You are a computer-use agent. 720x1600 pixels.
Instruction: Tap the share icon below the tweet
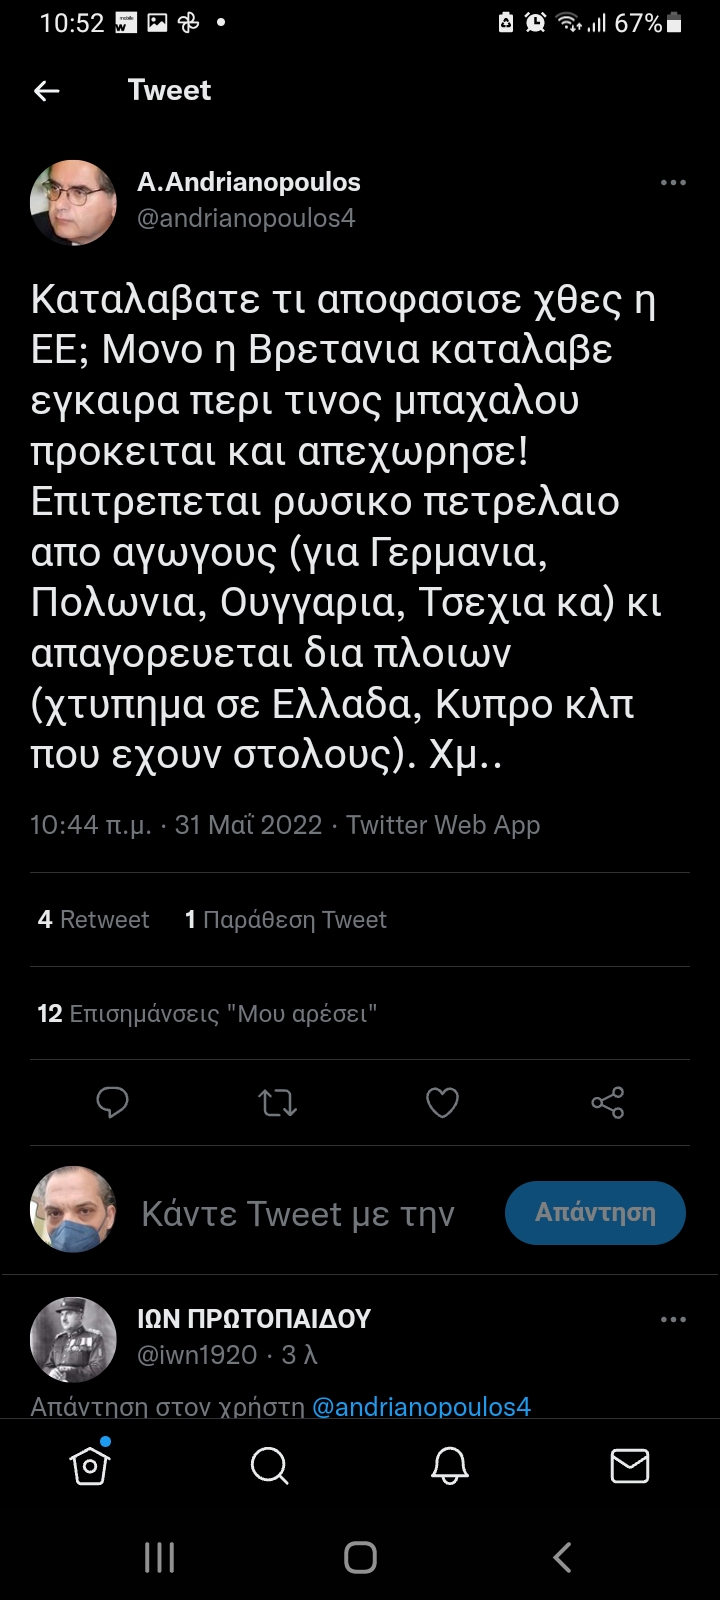[x=607, y=1103]
